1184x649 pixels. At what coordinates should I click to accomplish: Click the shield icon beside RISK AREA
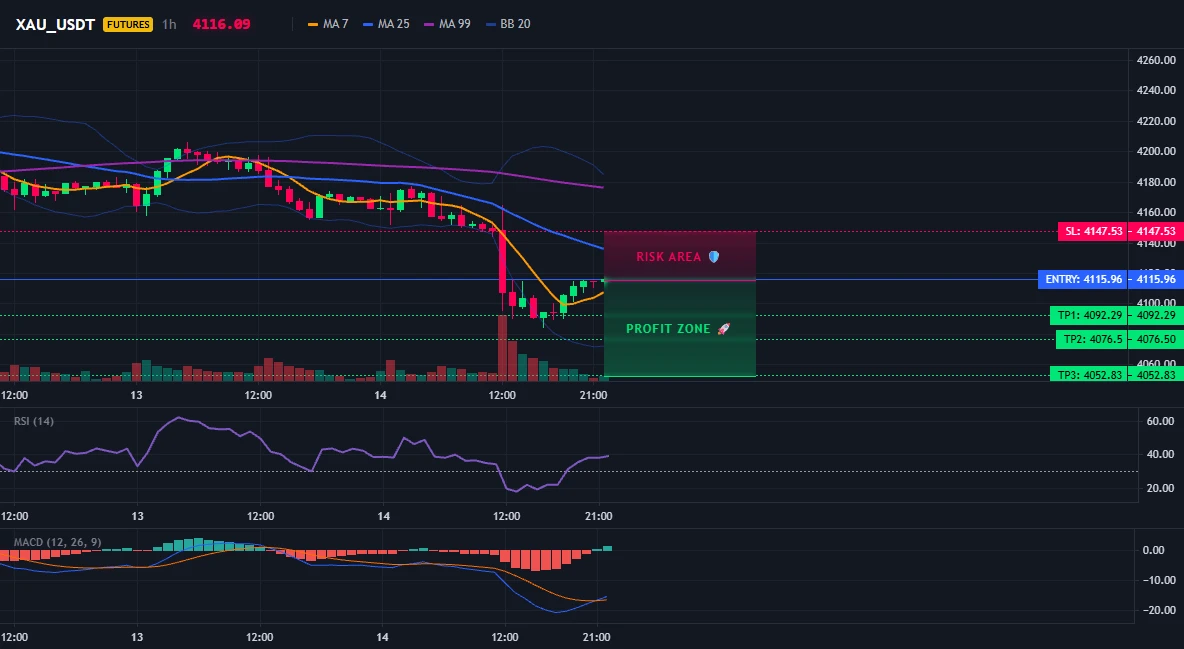point(714,257)
